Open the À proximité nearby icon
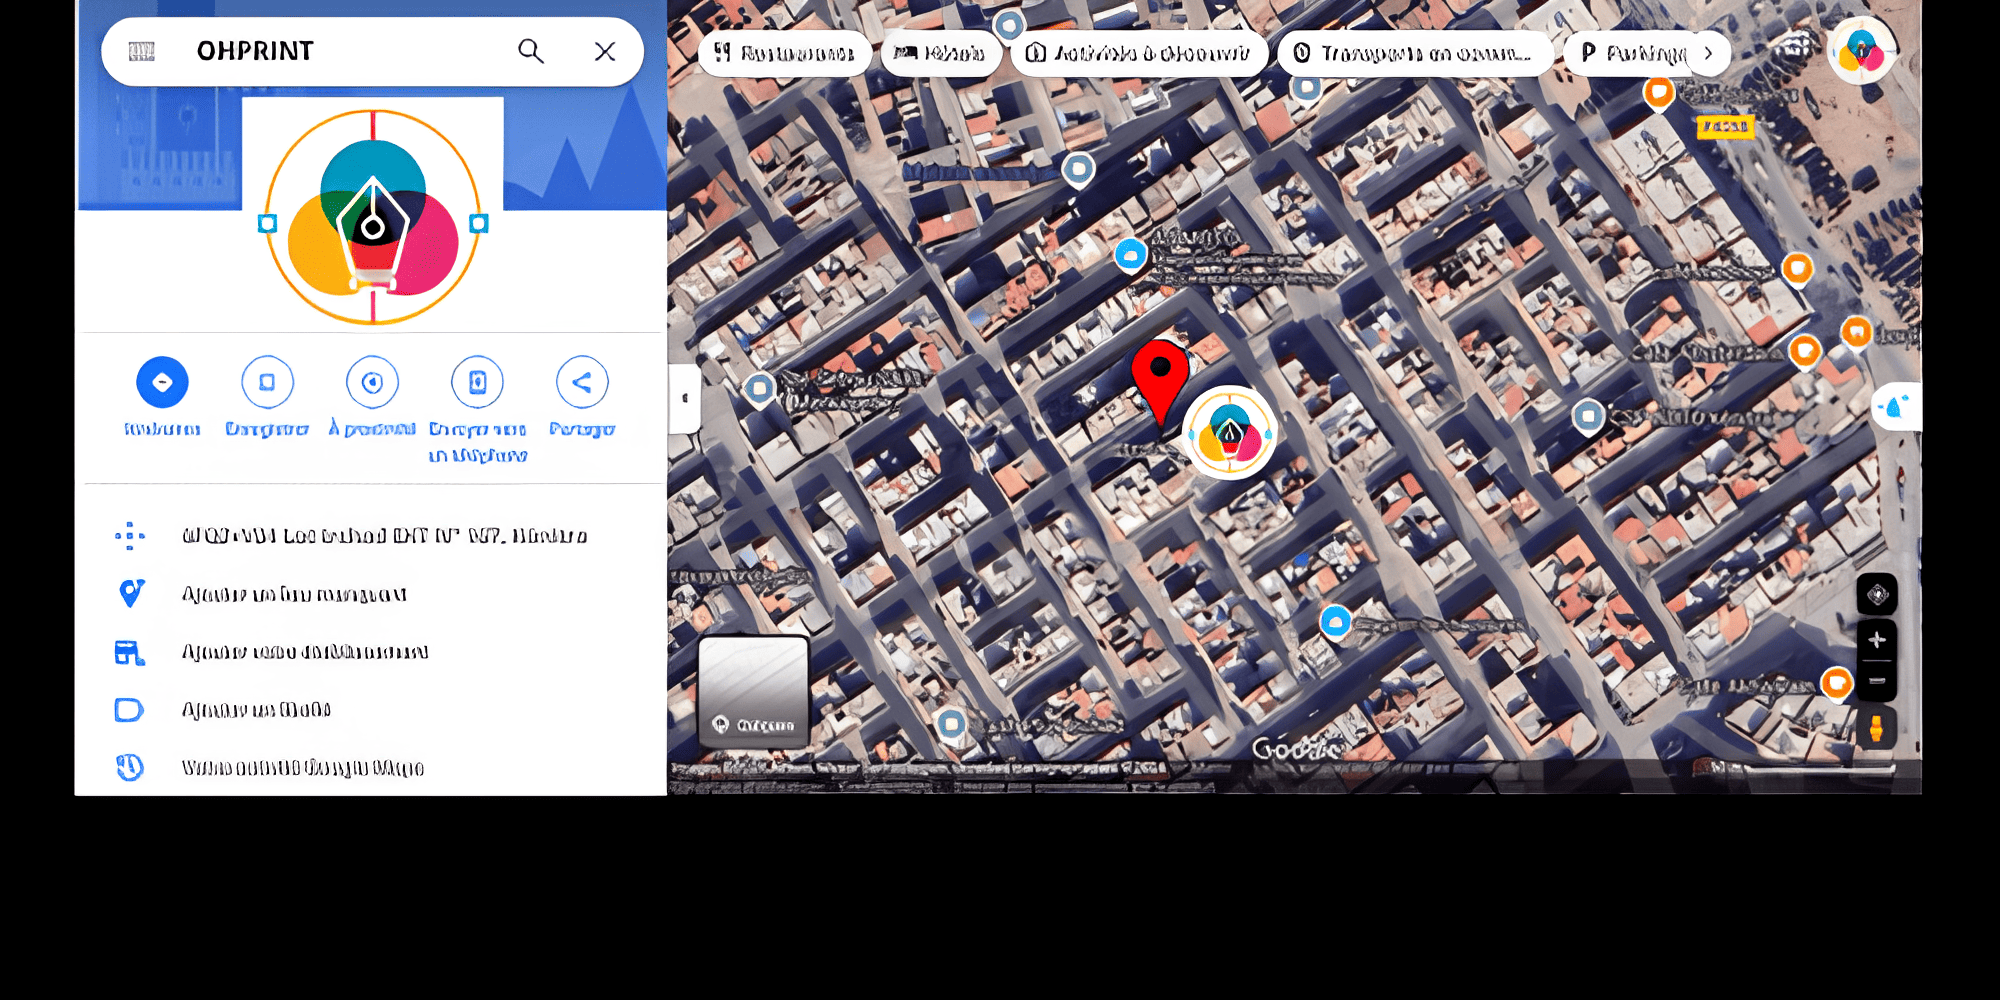 pos(372,382)
